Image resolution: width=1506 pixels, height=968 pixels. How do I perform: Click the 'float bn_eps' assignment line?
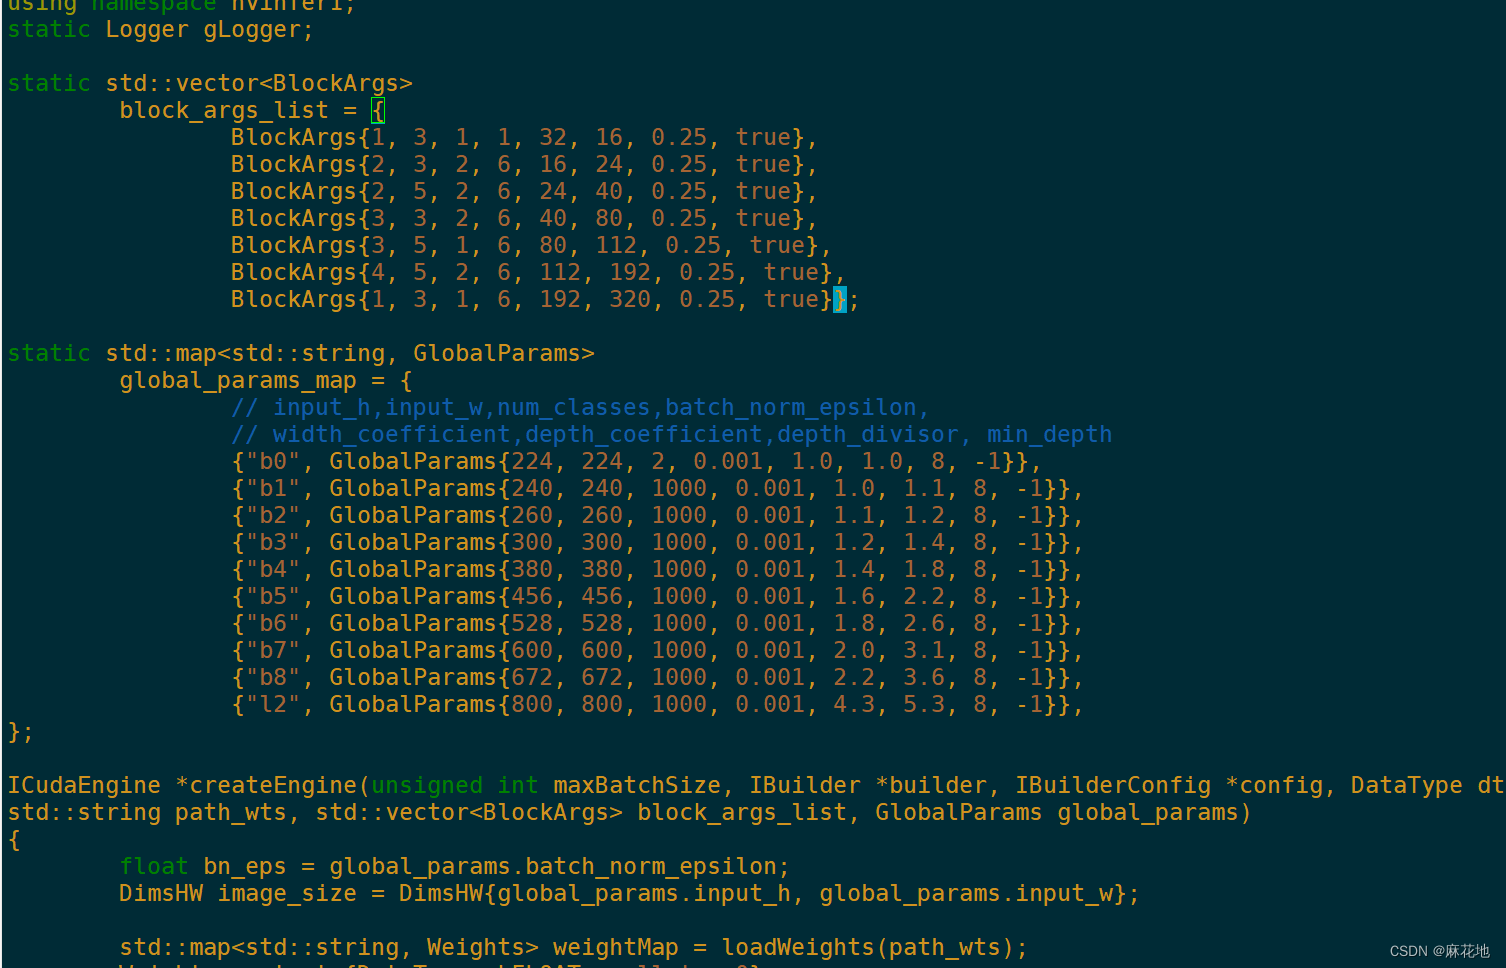click(454, 866)
